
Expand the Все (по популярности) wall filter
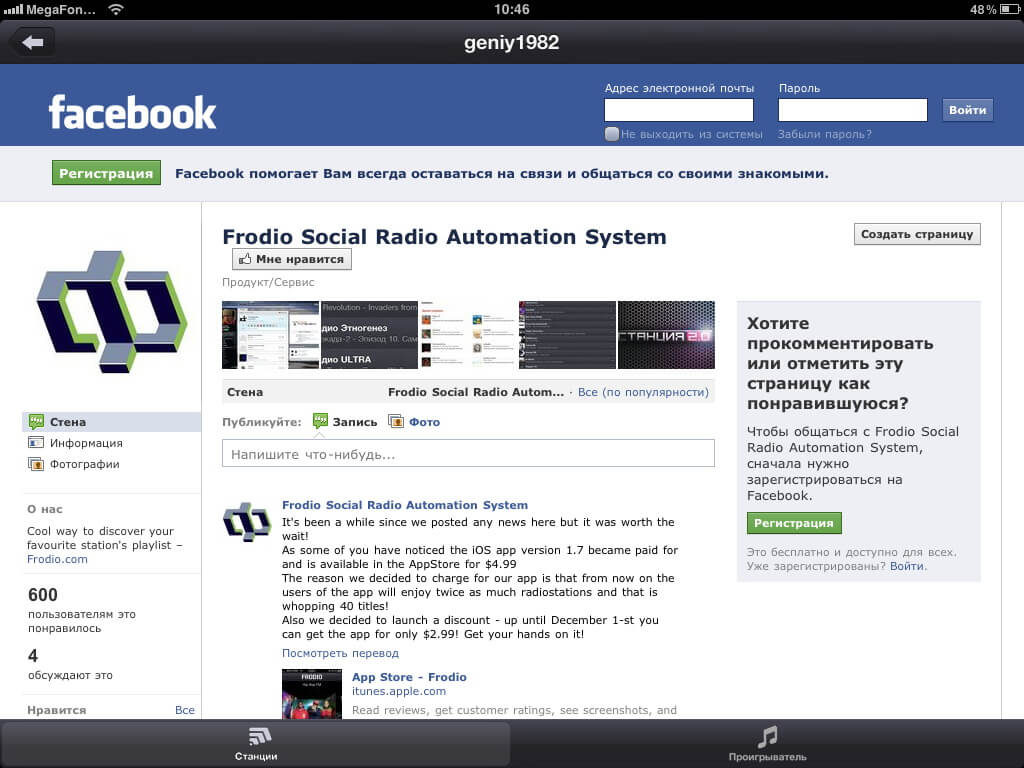tap(643, 392)
